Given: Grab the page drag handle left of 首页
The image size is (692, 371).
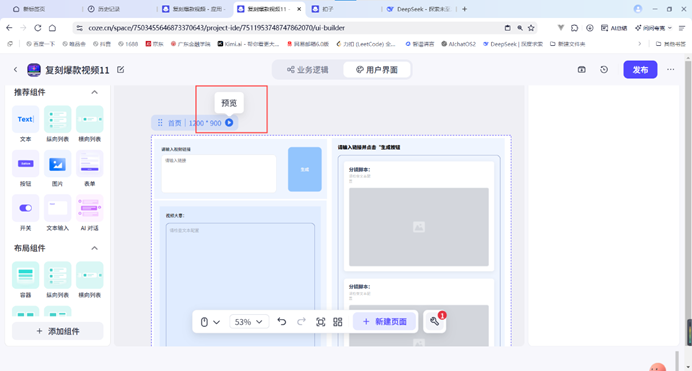Looking at the screenshot, I should [160, 123].
